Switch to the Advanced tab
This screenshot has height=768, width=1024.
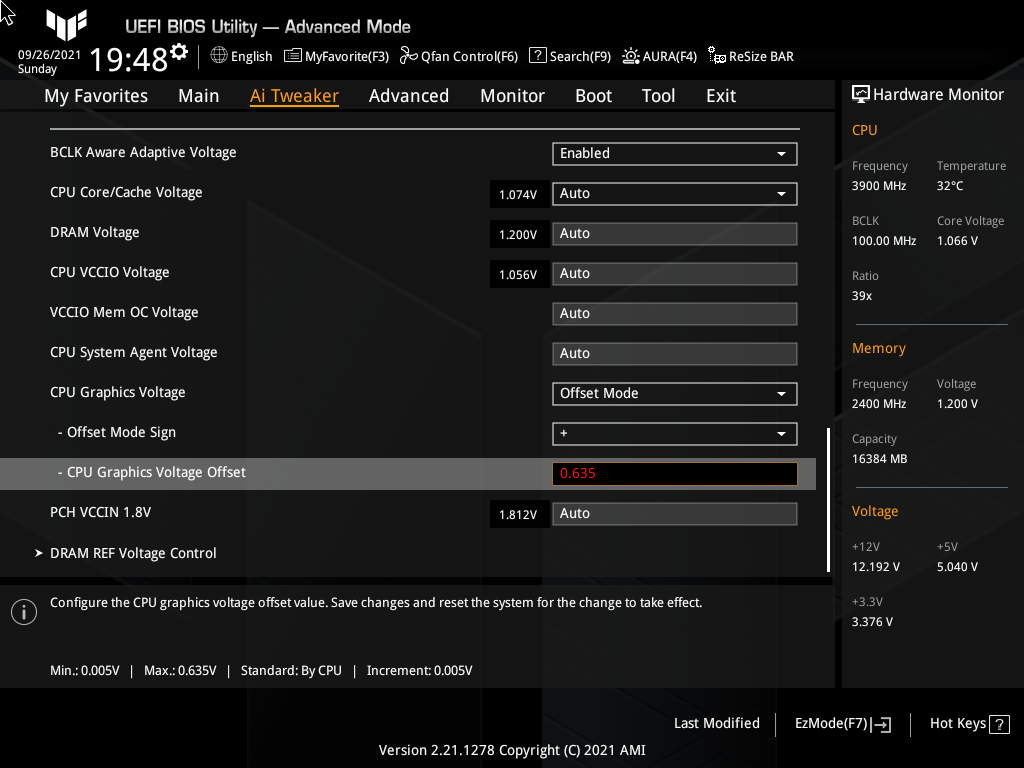(x=409, y=95)
